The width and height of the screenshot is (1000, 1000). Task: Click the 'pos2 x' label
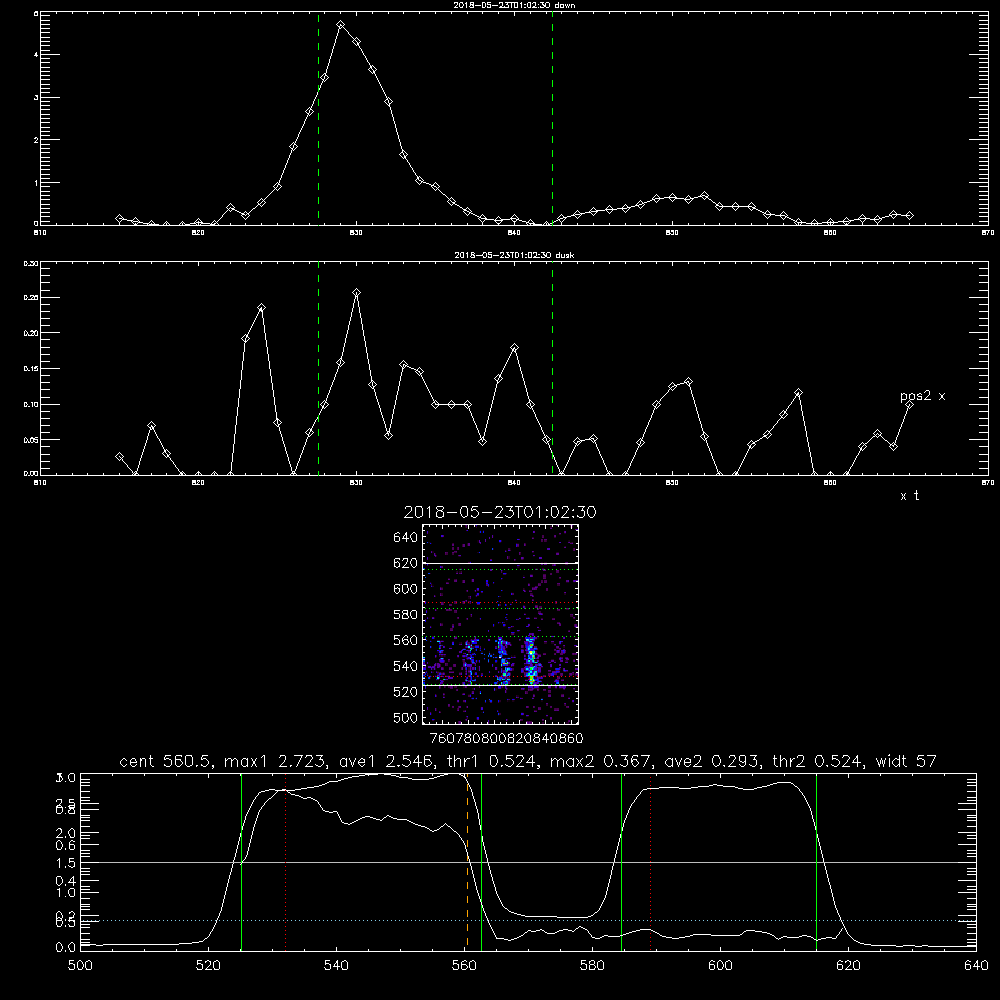[922, 396]
